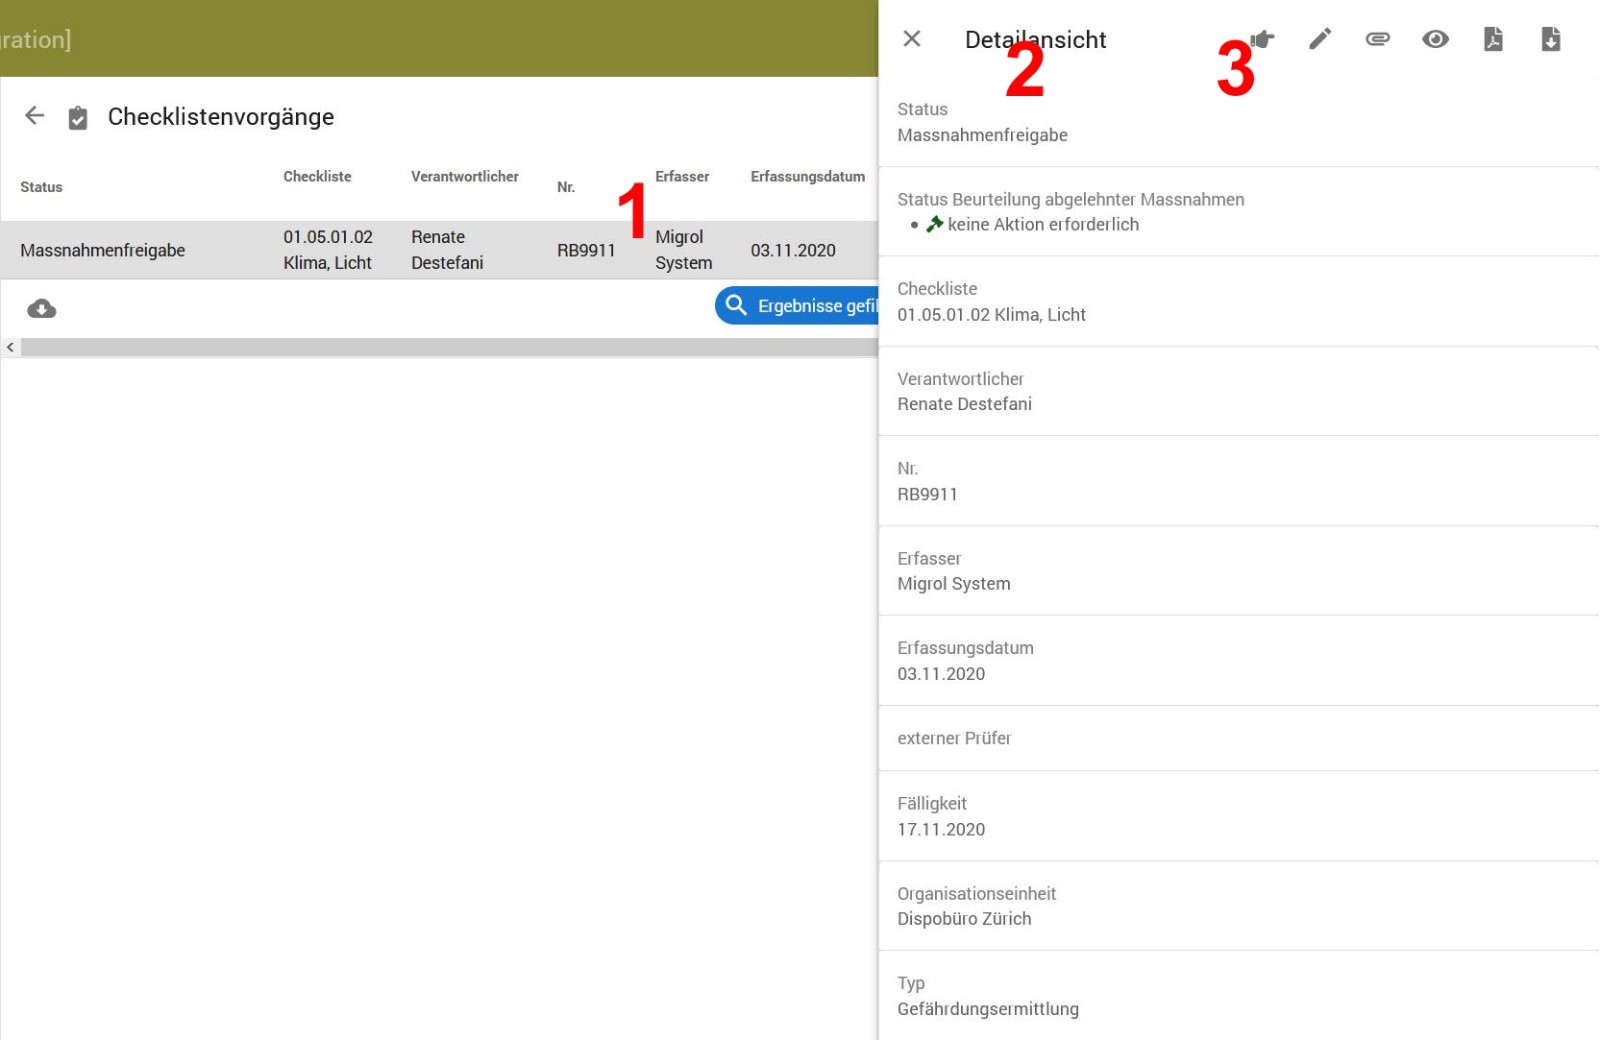Click the green gavel icon in details

click(x=935, y=224)
